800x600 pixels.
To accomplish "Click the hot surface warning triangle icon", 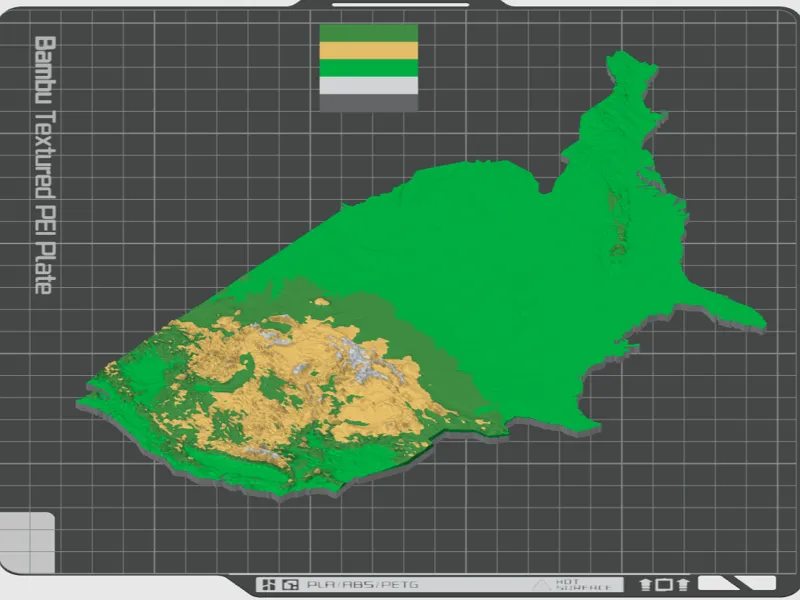I will point(541,585).
